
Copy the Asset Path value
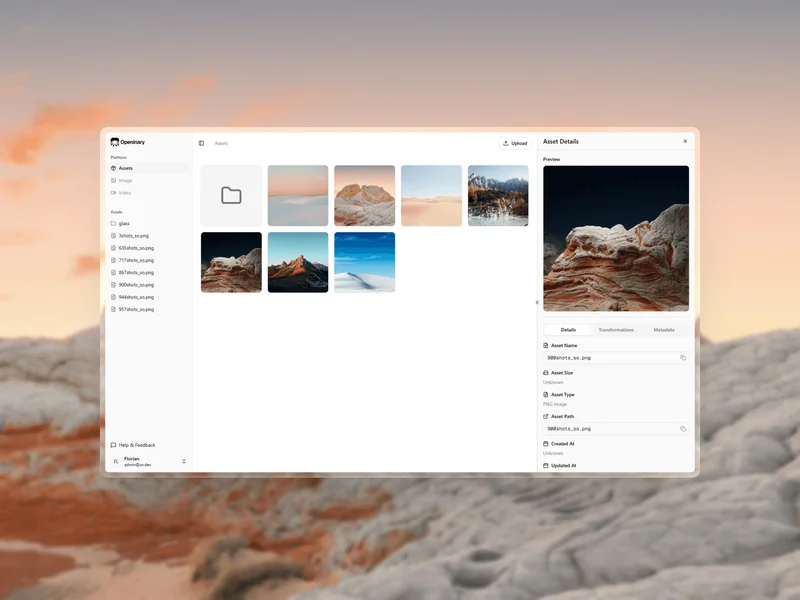click(683, 428)
